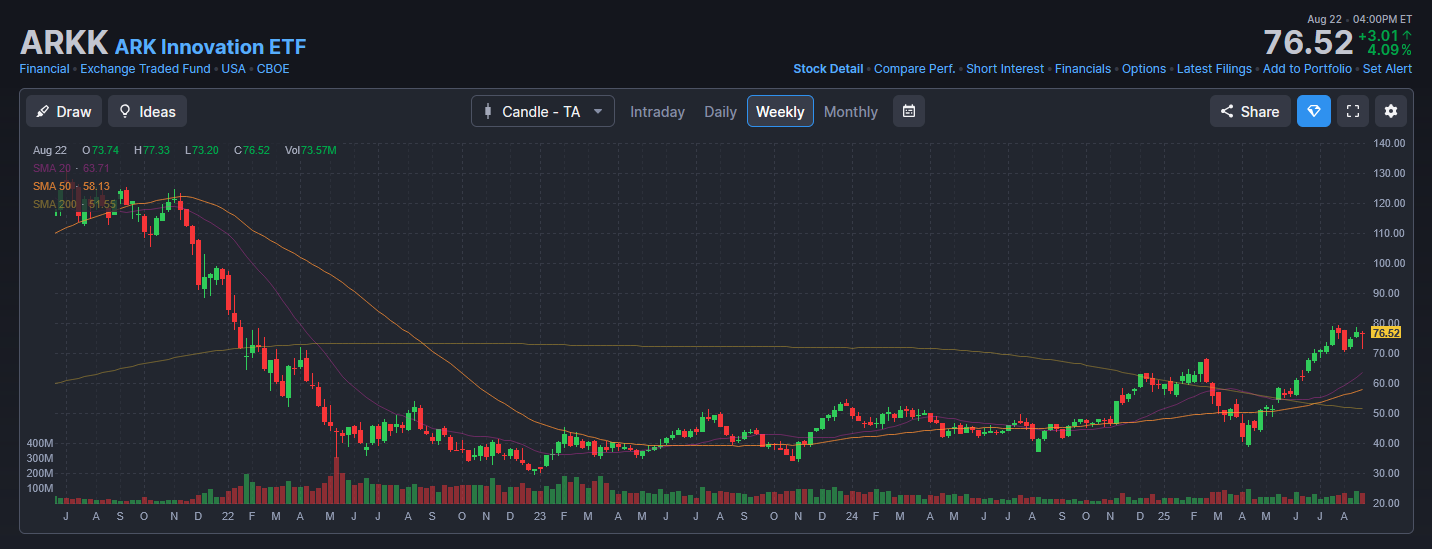
Task: Click the share arrow icon in the Share button
Action: 1227,111
